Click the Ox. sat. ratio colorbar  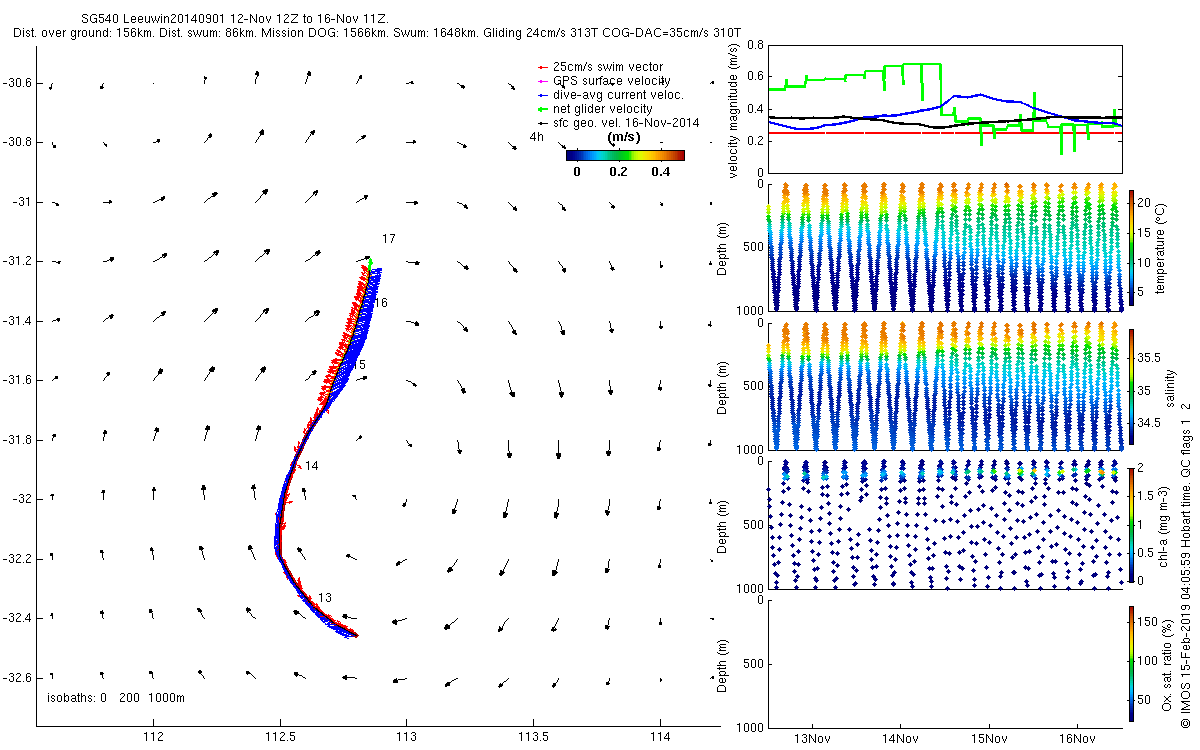pos(1131,662)
